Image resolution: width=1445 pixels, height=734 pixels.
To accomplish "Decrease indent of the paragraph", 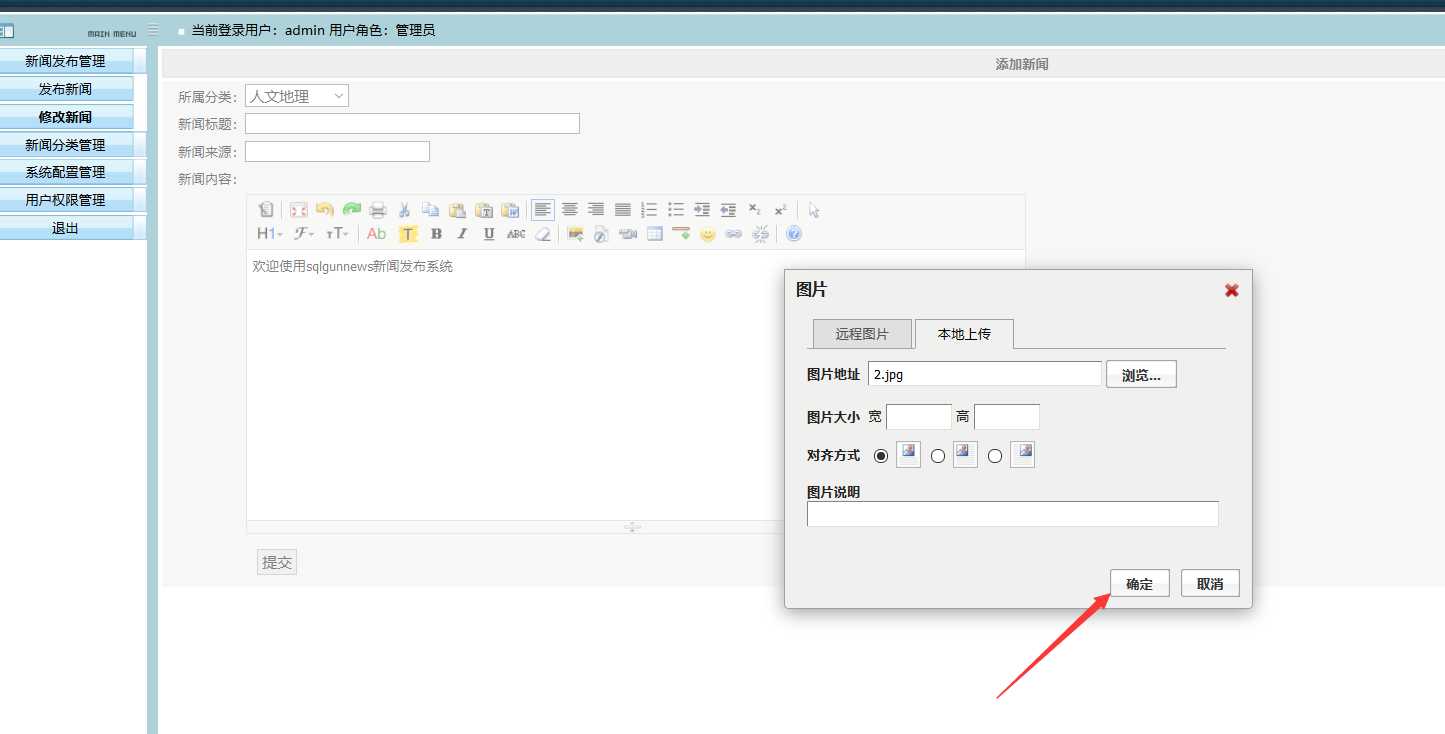I will (x=728, y=210).
